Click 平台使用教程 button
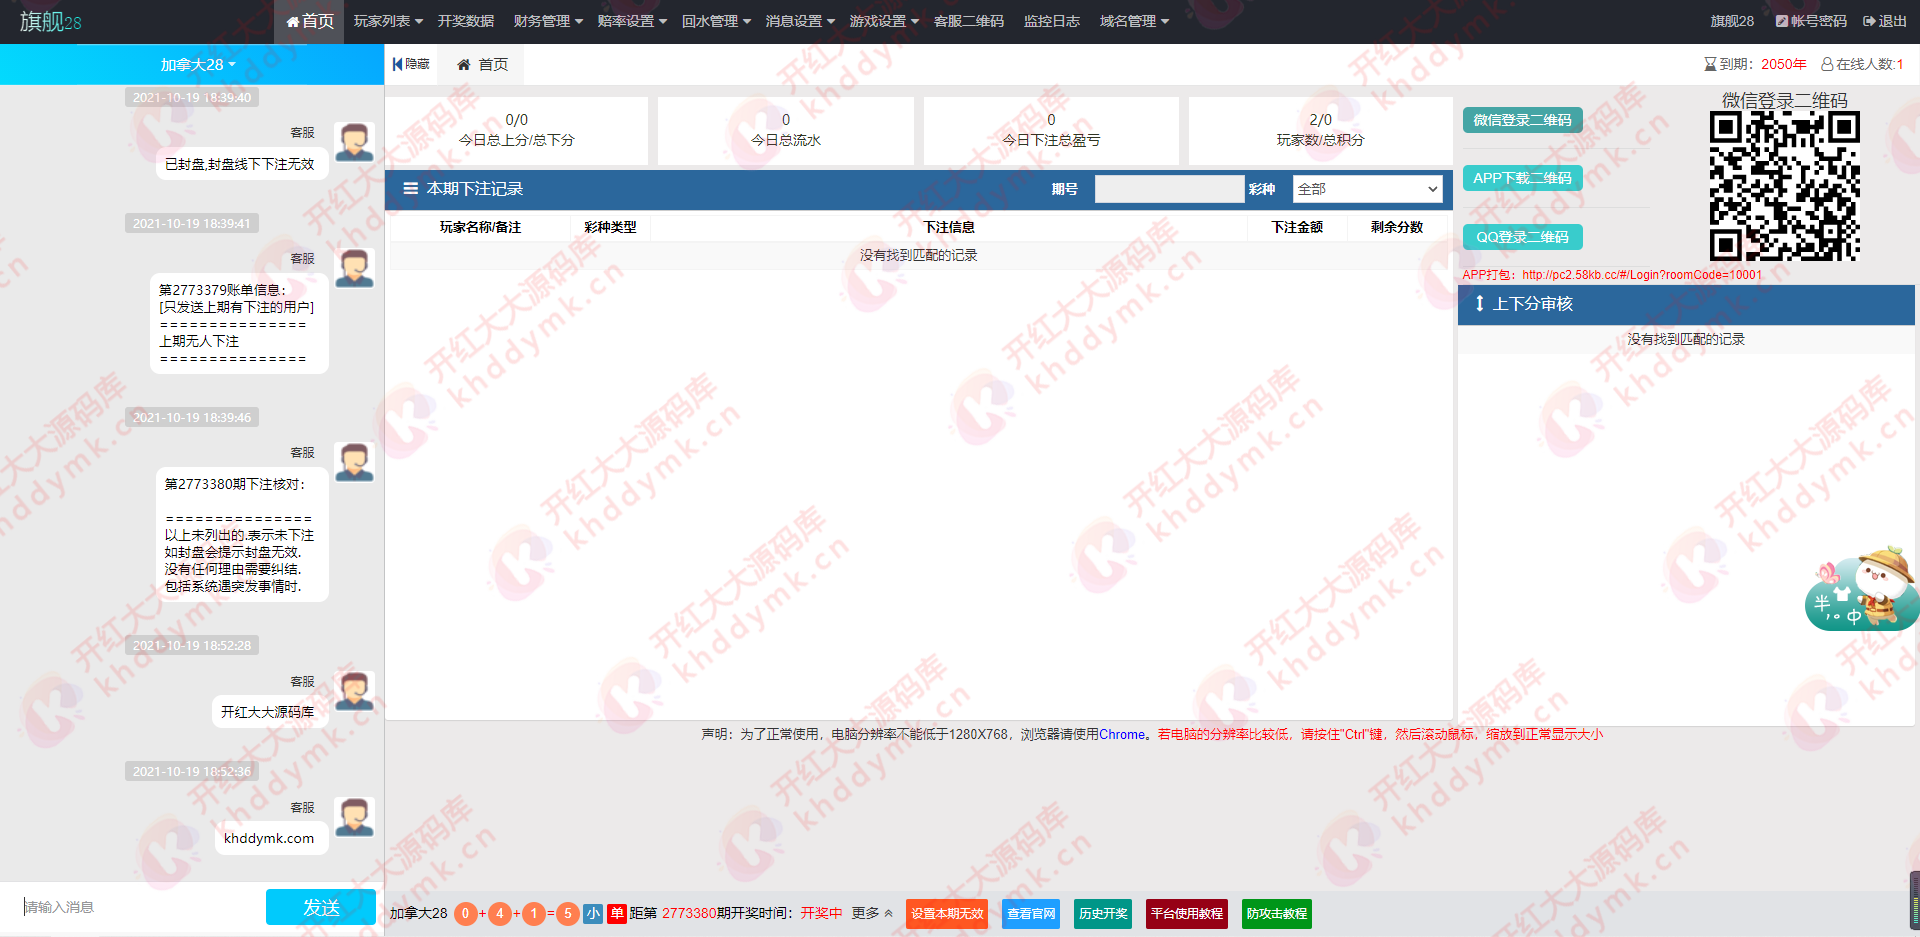The image size is (1920, 937). click(1187, 913)
